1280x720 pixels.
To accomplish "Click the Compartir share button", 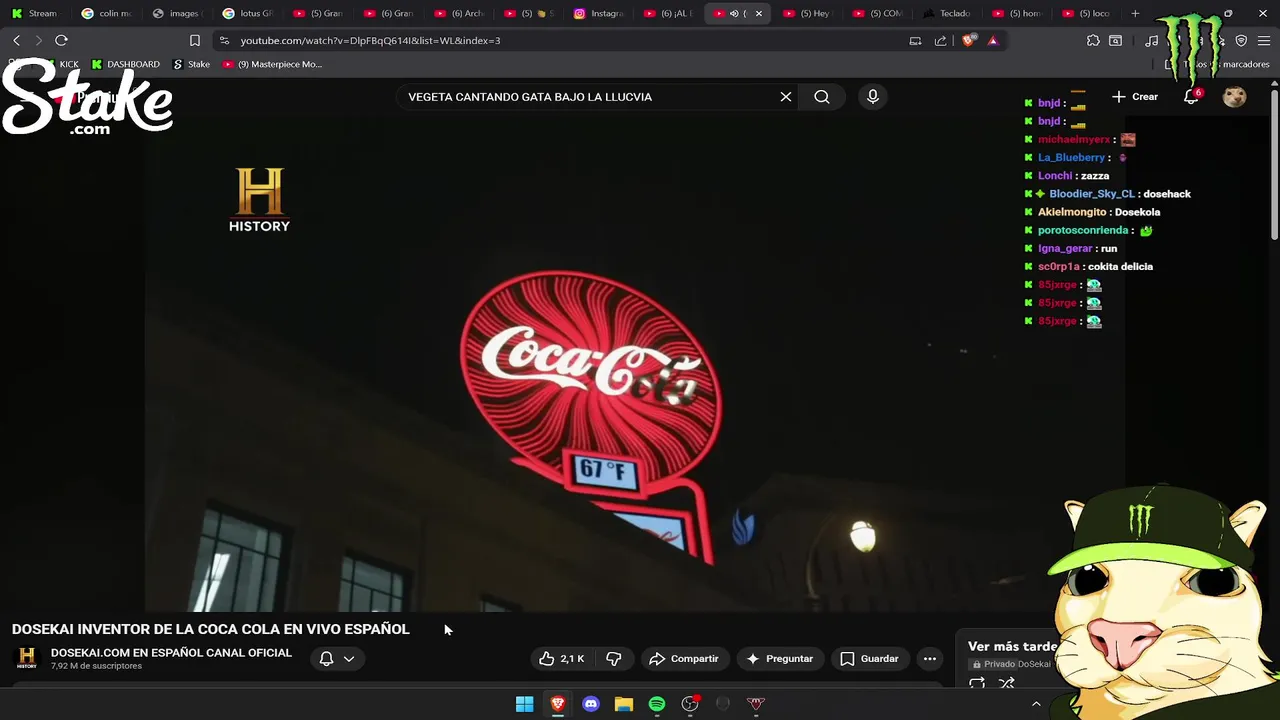I will pyautogui.click(x=684, y=659).
